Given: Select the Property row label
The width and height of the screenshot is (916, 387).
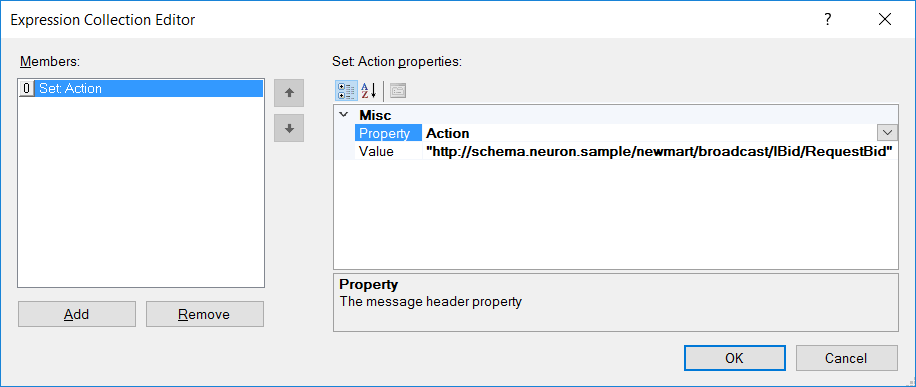Looking at the screenshot, I should tap(388, 133).
